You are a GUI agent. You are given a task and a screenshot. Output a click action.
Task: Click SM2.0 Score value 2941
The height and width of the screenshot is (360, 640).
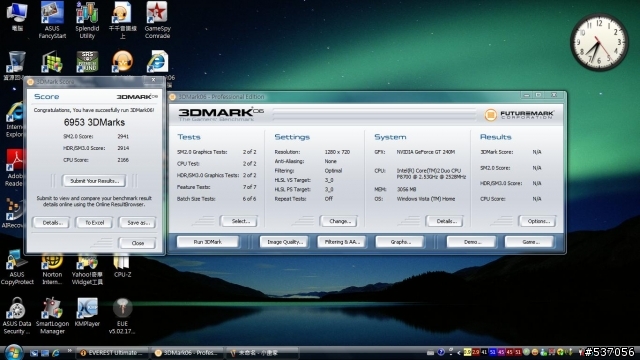pyautogui.click(x=123, y=137)
